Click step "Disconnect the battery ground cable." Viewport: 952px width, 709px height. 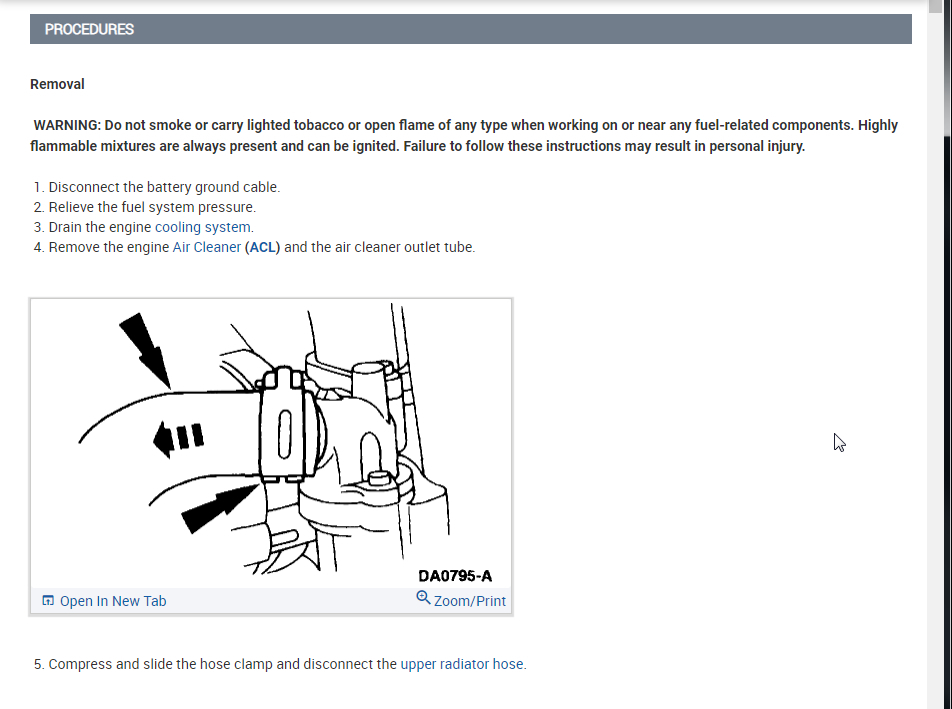pyautogui.click(x=164, y=187)
